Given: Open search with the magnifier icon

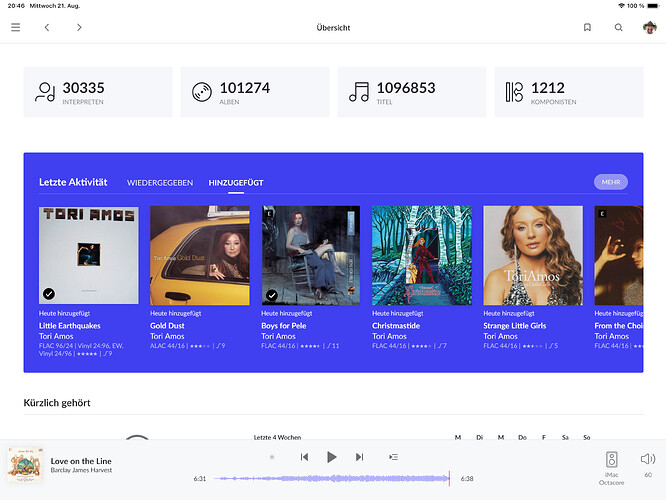Looking at the screenshot, I should (x=618, y=27).
